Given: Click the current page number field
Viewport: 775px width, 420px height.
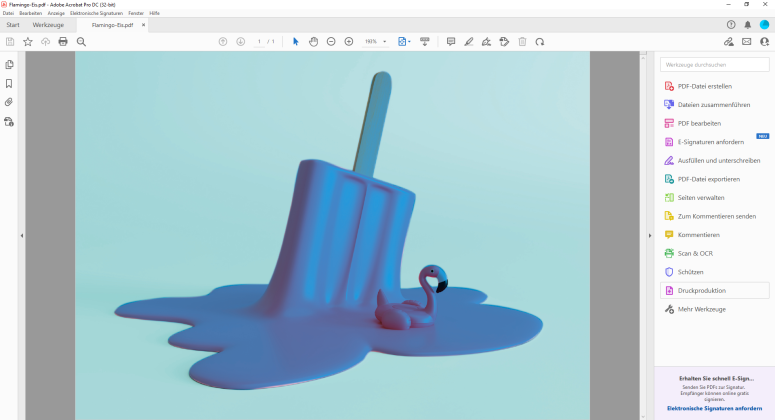Looking at the screenshot, I should point(259,42).
